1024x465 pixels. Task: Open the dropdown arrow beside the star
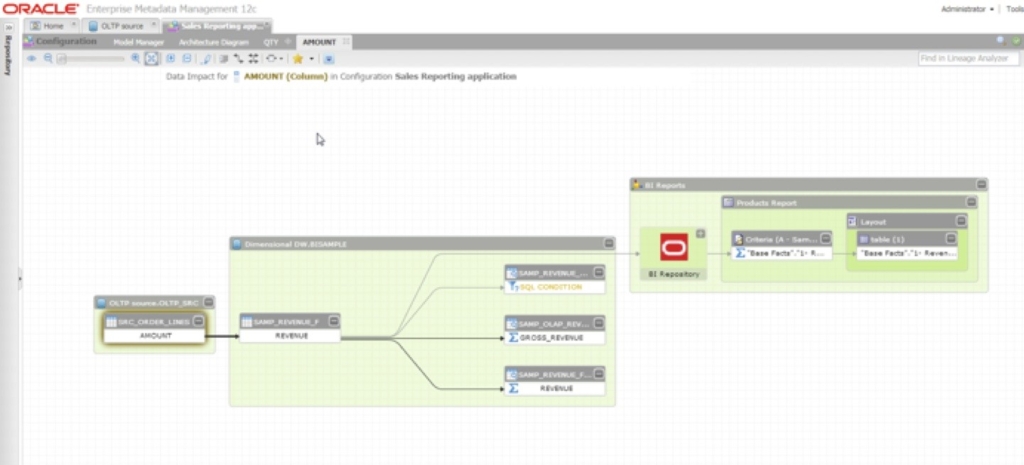pyautogui.click(x=312, y=59)
